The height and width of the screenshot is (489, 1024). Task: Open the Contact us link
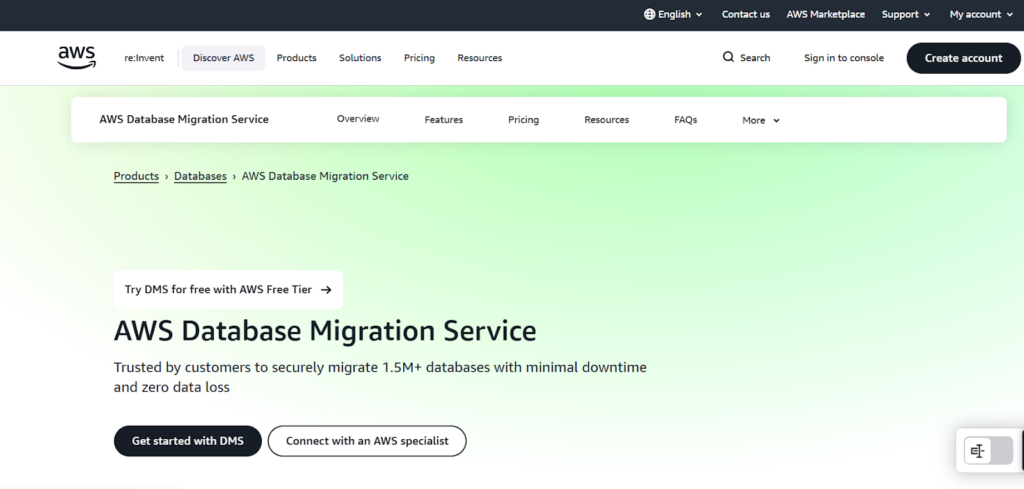pos(745,15)
